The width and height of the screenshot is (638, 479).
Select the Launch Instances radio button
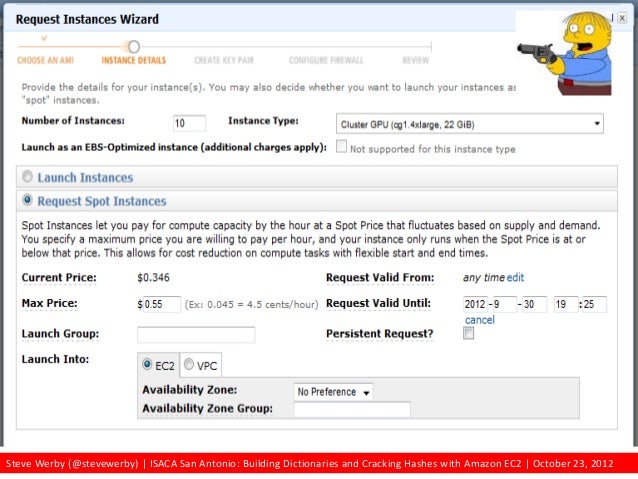(x=27, y=176)
